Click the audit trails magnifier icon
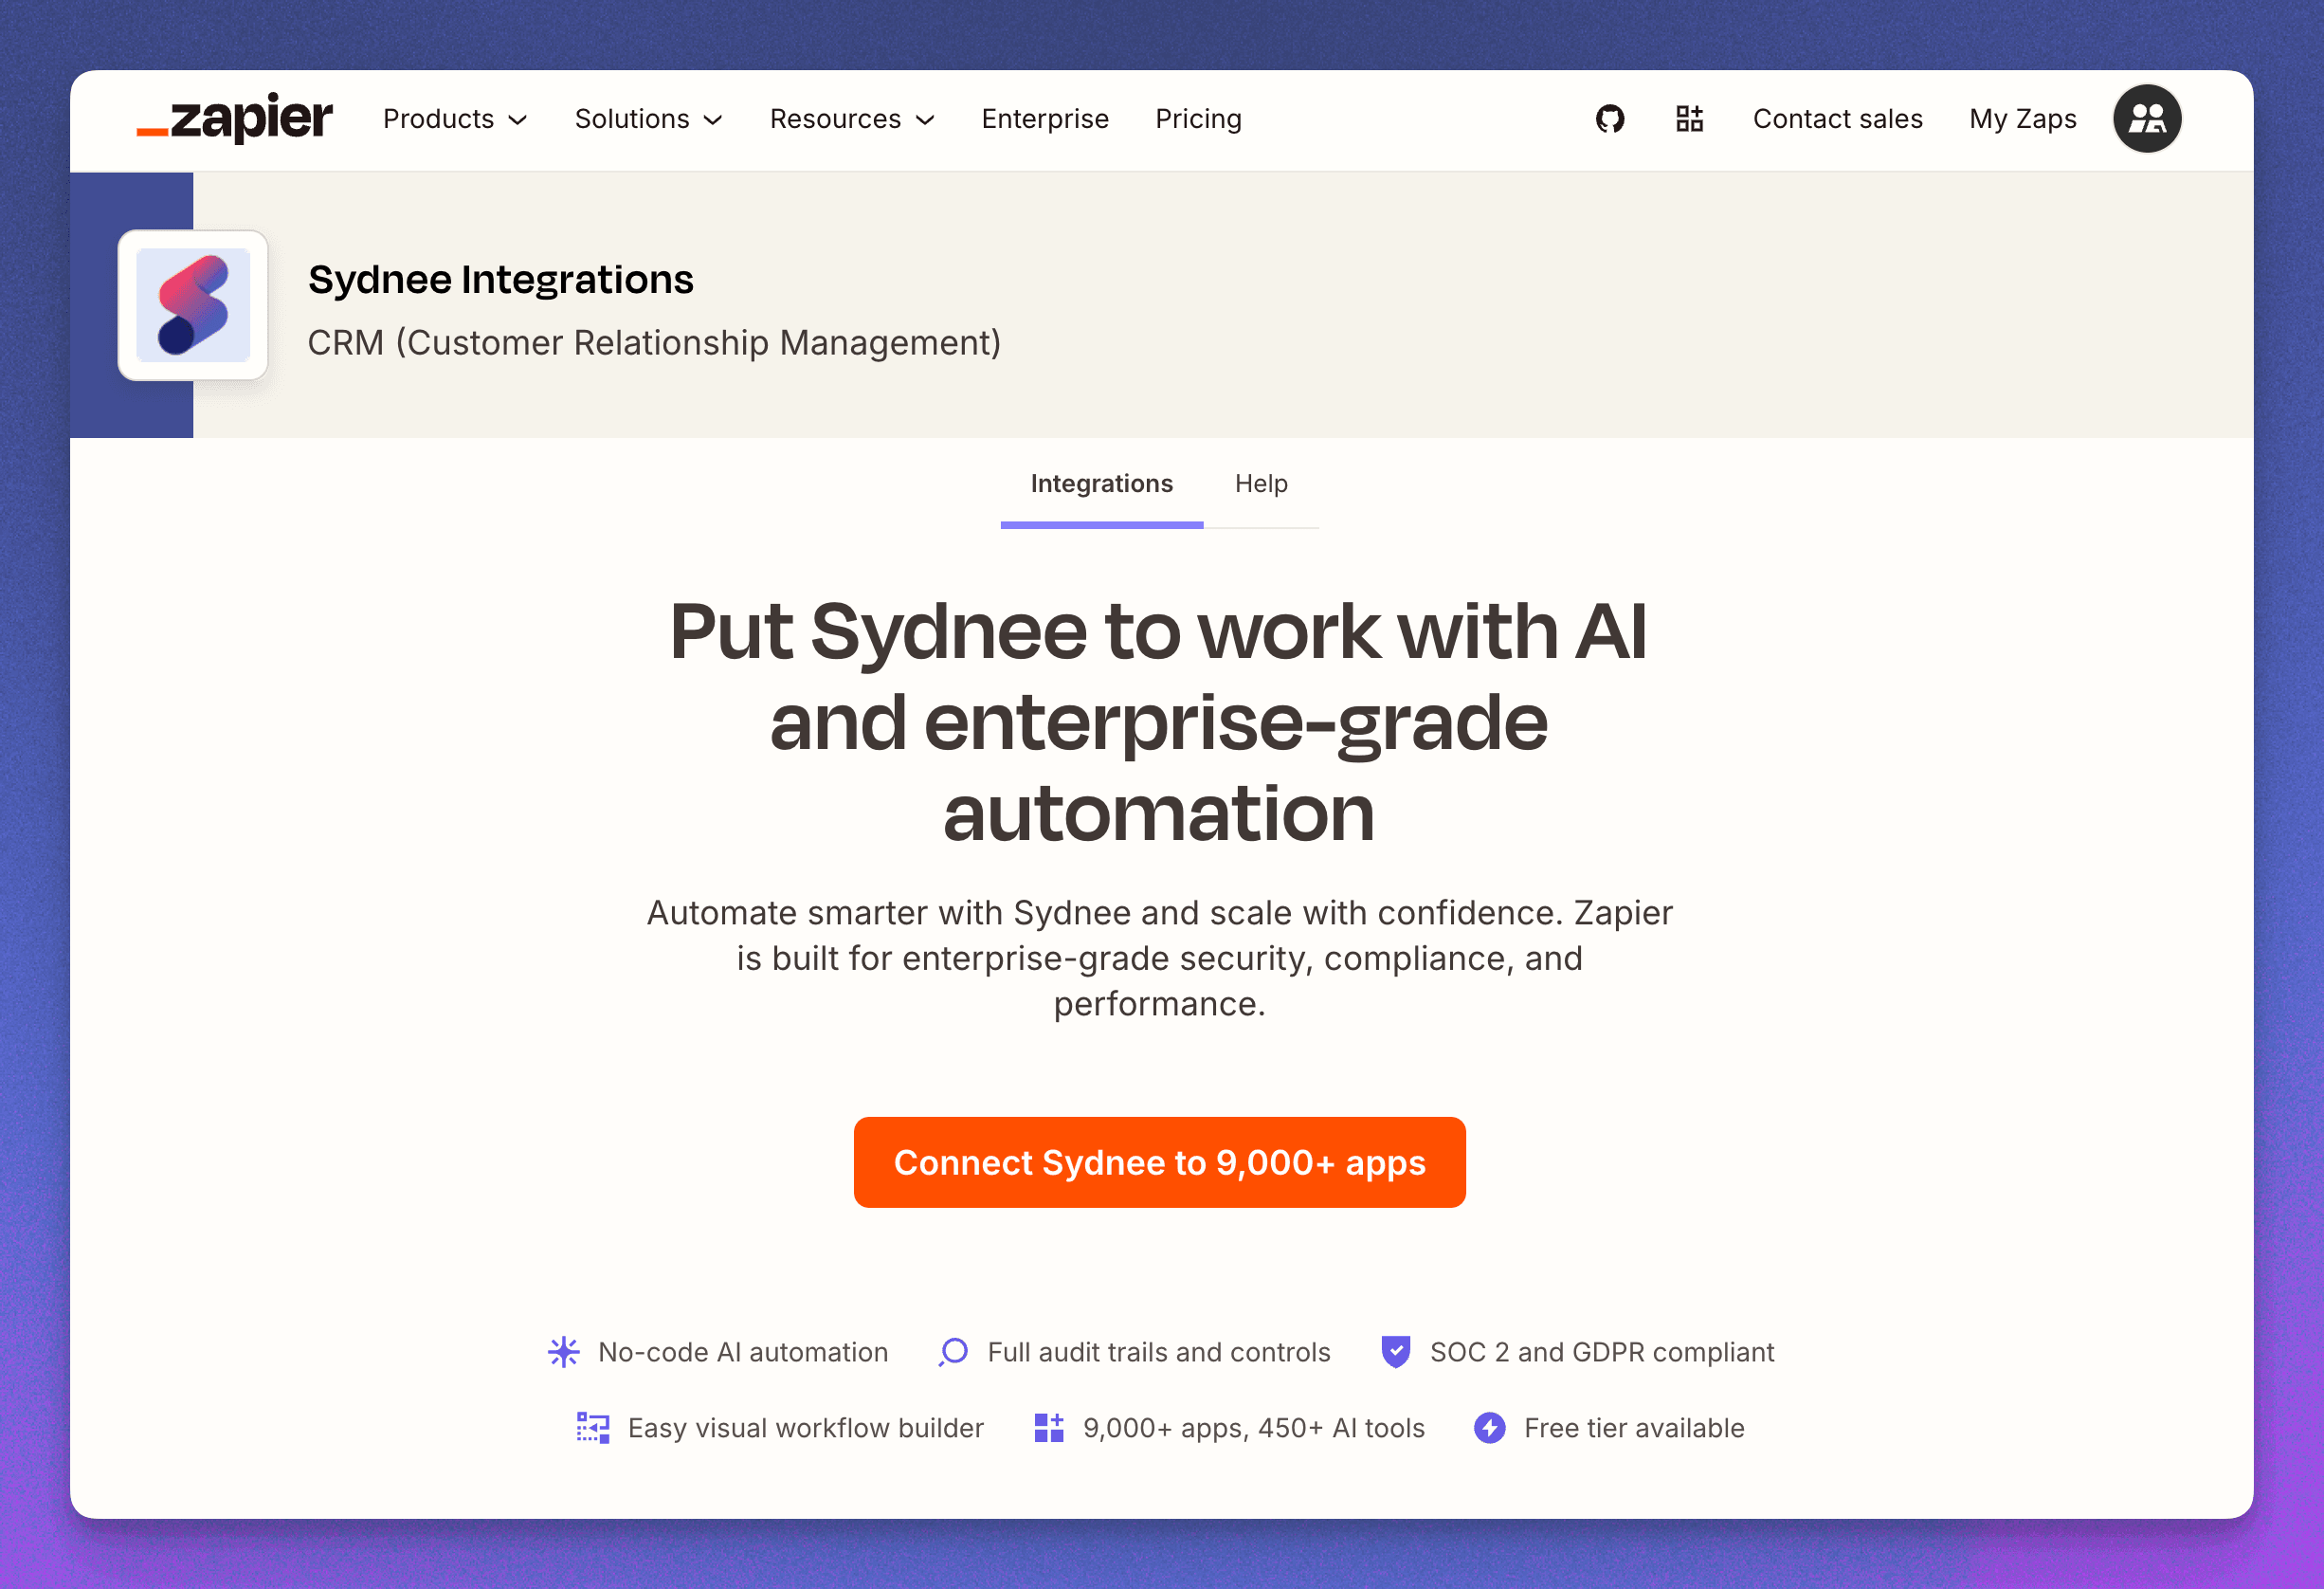Image resolution: width=2324 pixels, height=1589 pixels. (953, 1352)
